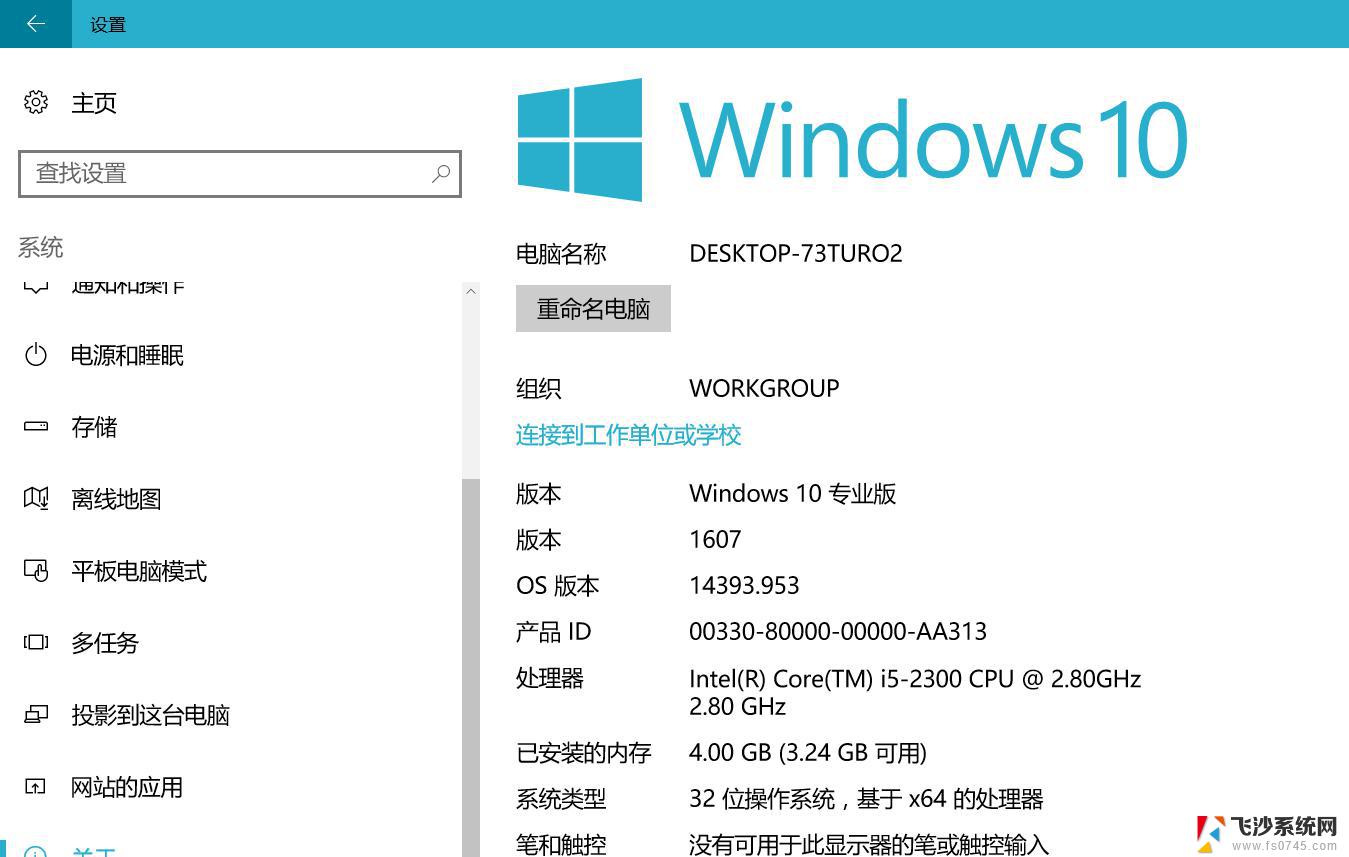The height and width of the screenshot is (857, 1349).
Task: Click the OS 版本 label
Action: tap(558, 586)
